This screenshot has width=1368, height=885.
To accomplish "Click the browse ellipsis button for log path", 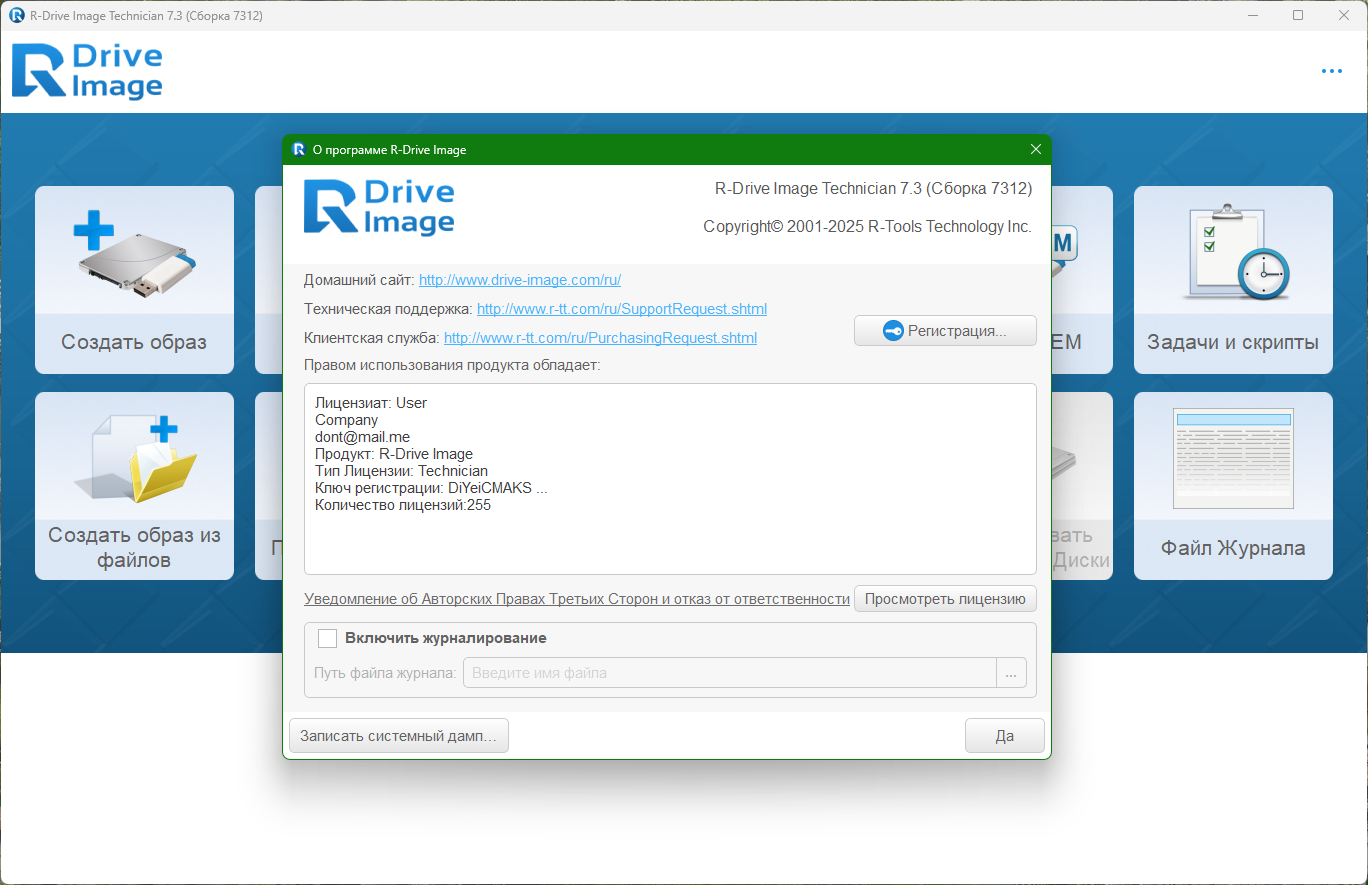I will (1011, 673).
